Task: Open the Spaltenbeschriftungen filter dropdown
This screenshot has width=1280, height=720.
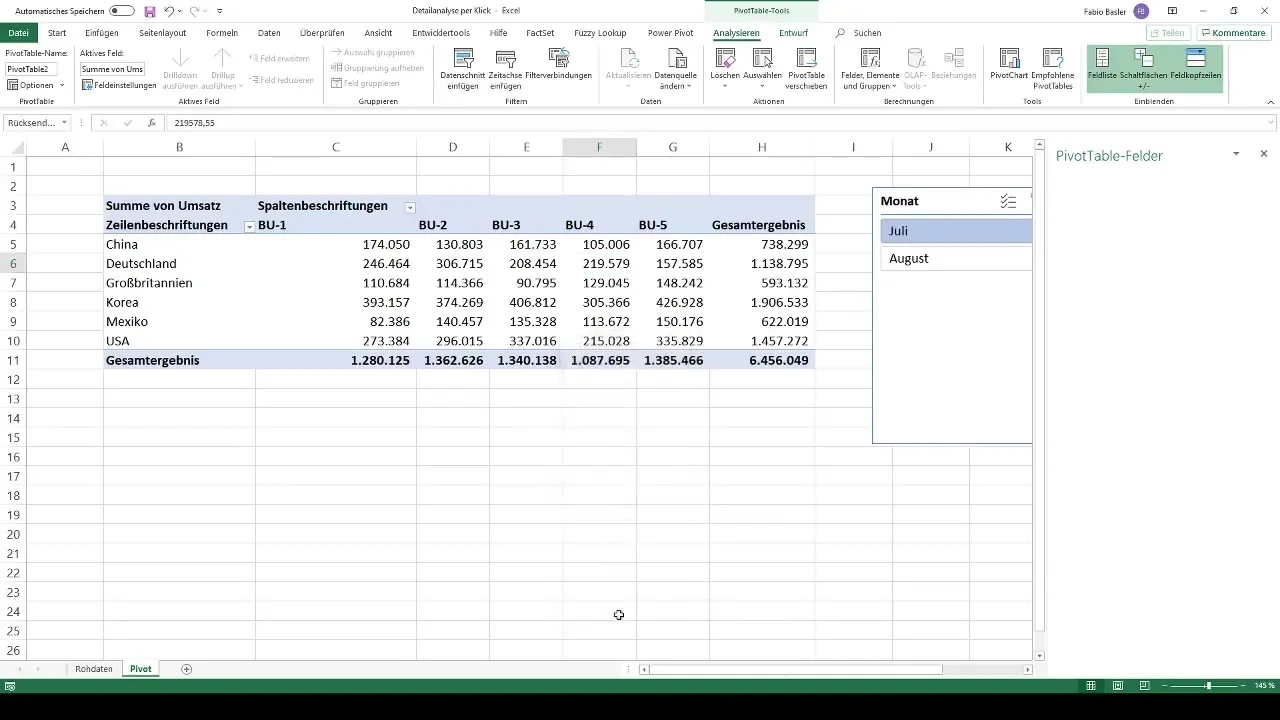Action: coord(409,207)
